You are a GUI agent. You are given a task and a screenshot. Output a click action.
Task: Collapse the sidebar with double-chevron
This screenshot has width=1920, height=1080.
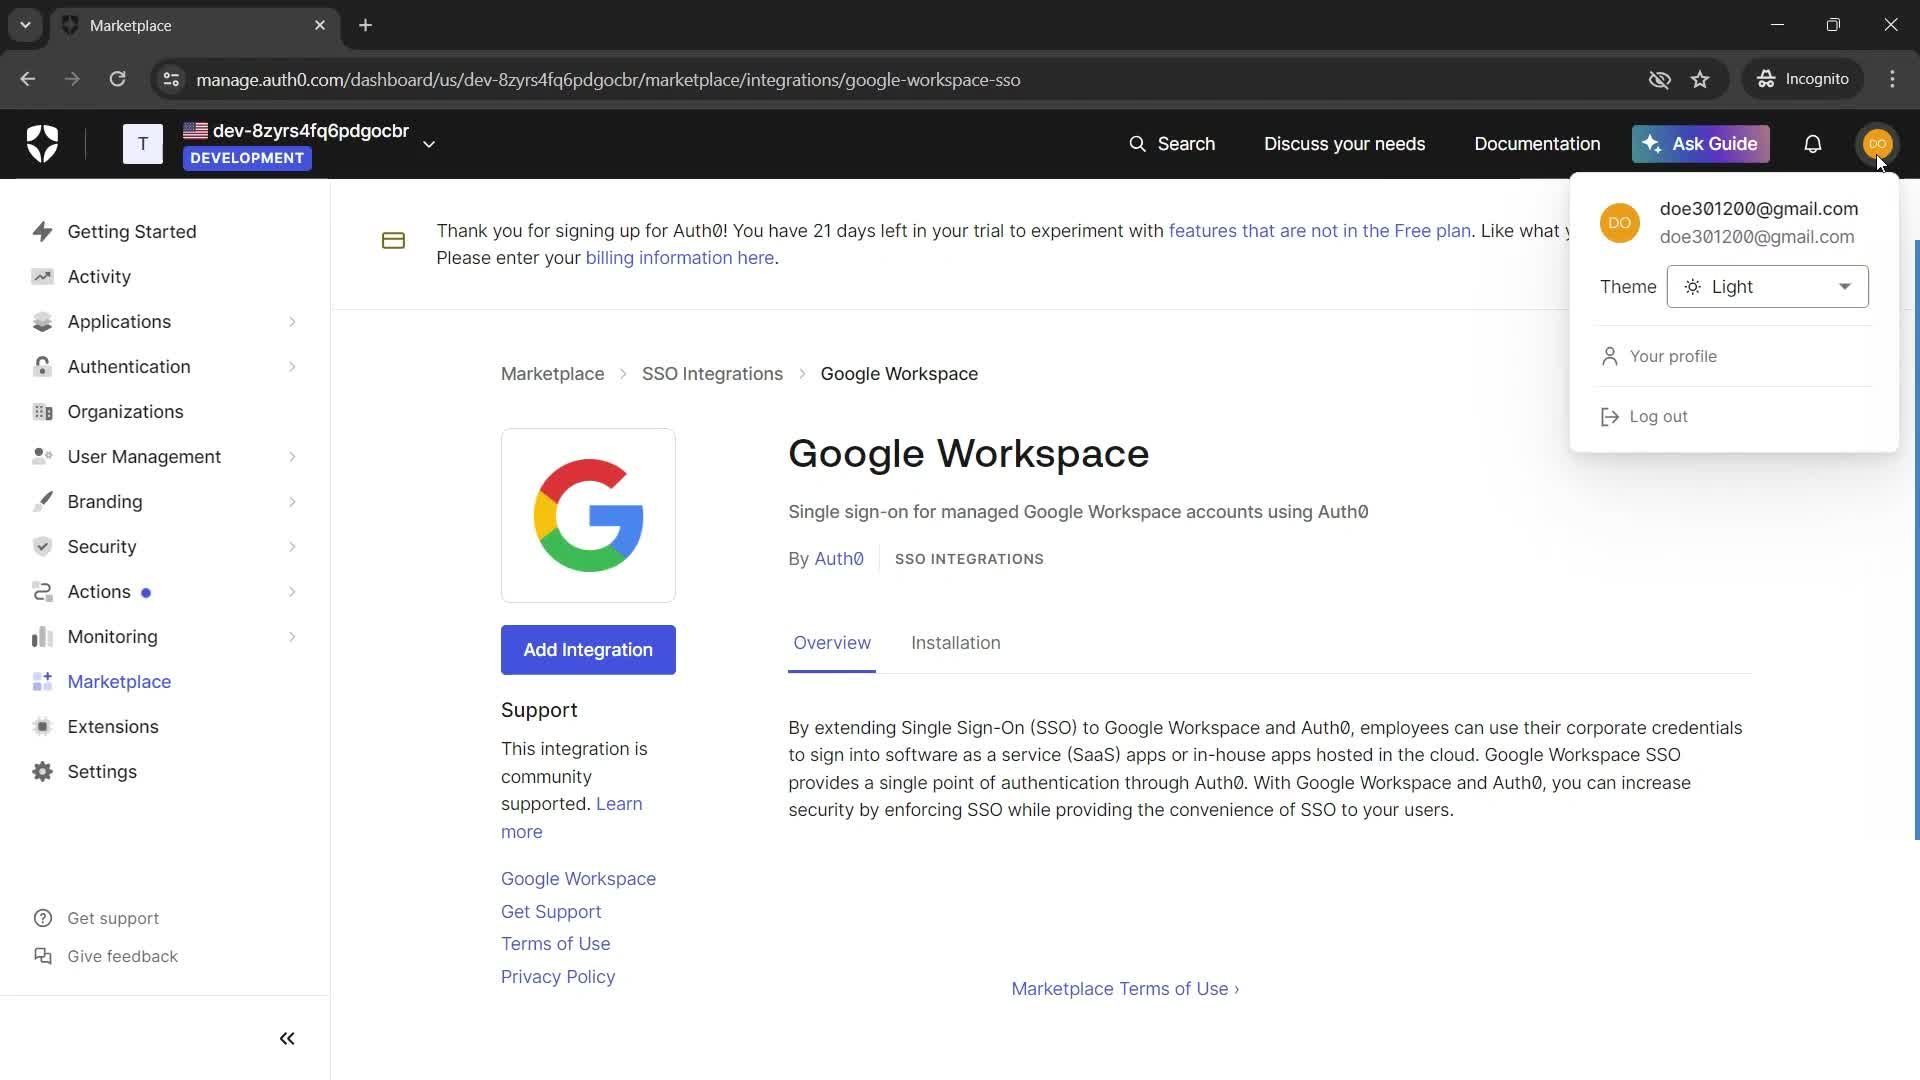pyautogui.click(x=287, y=1039)
